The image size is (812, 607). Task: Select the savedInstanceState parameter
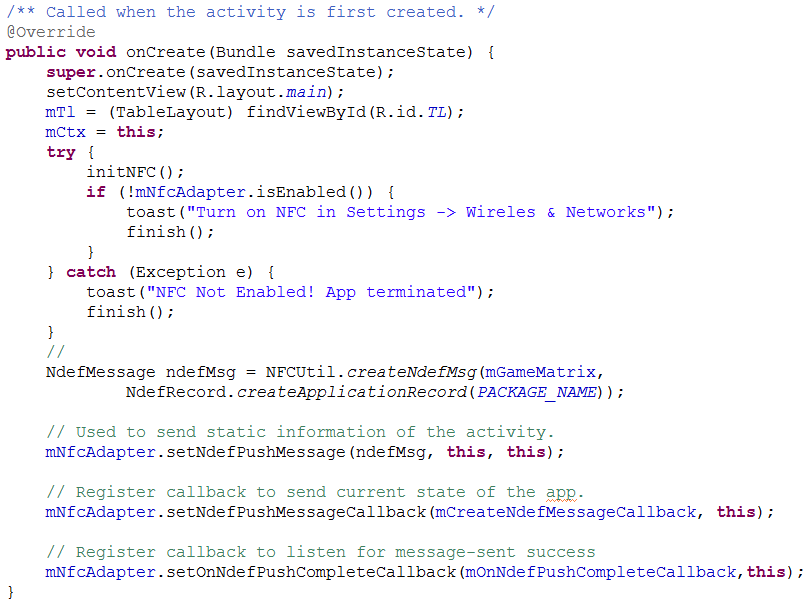[375, 52]
